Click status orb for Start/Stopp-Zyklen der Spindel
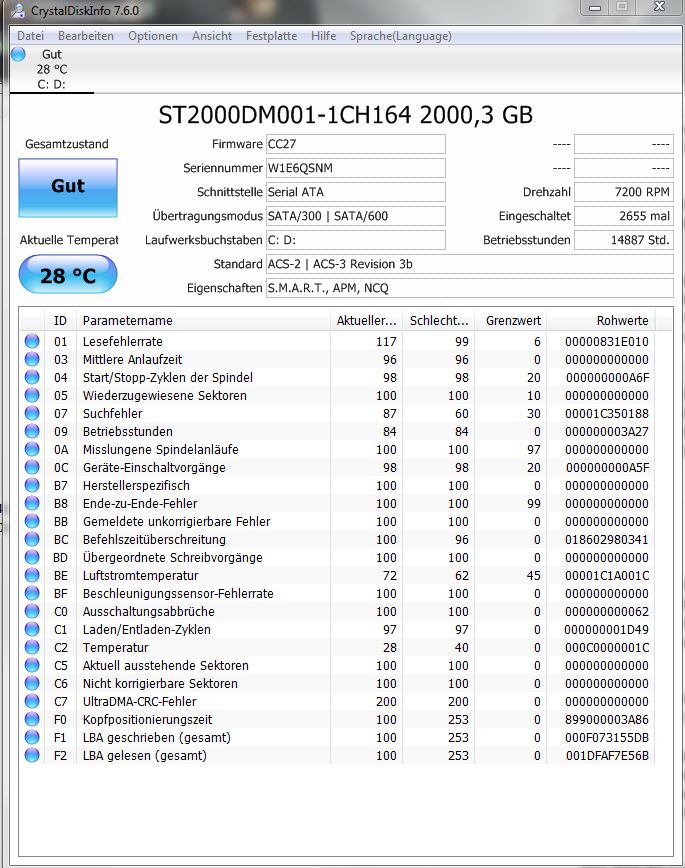This screenshot has width=685, height=868. coord(32,377)
